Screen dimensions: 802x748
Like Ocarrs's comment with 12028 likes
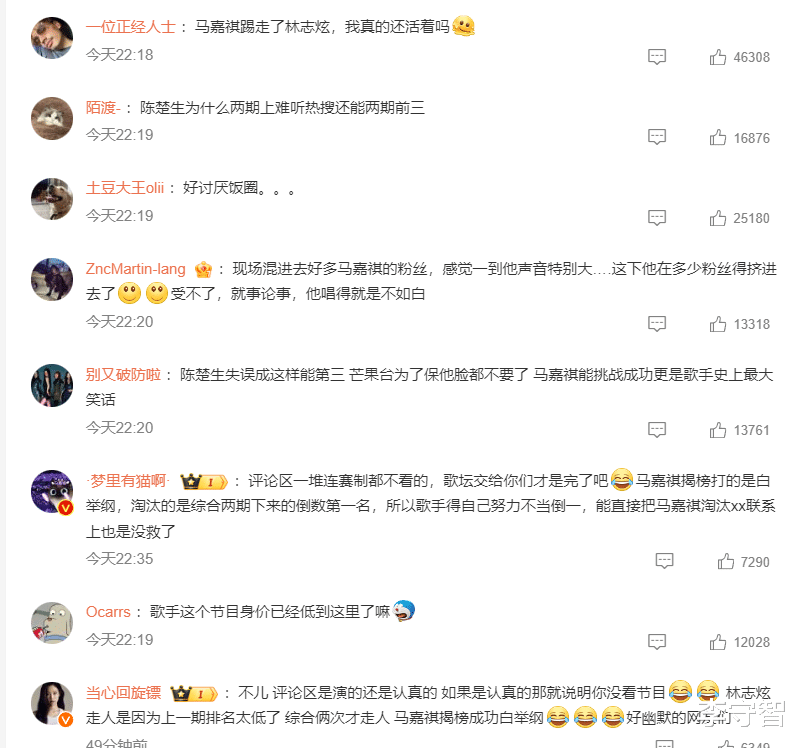[718, 642]
